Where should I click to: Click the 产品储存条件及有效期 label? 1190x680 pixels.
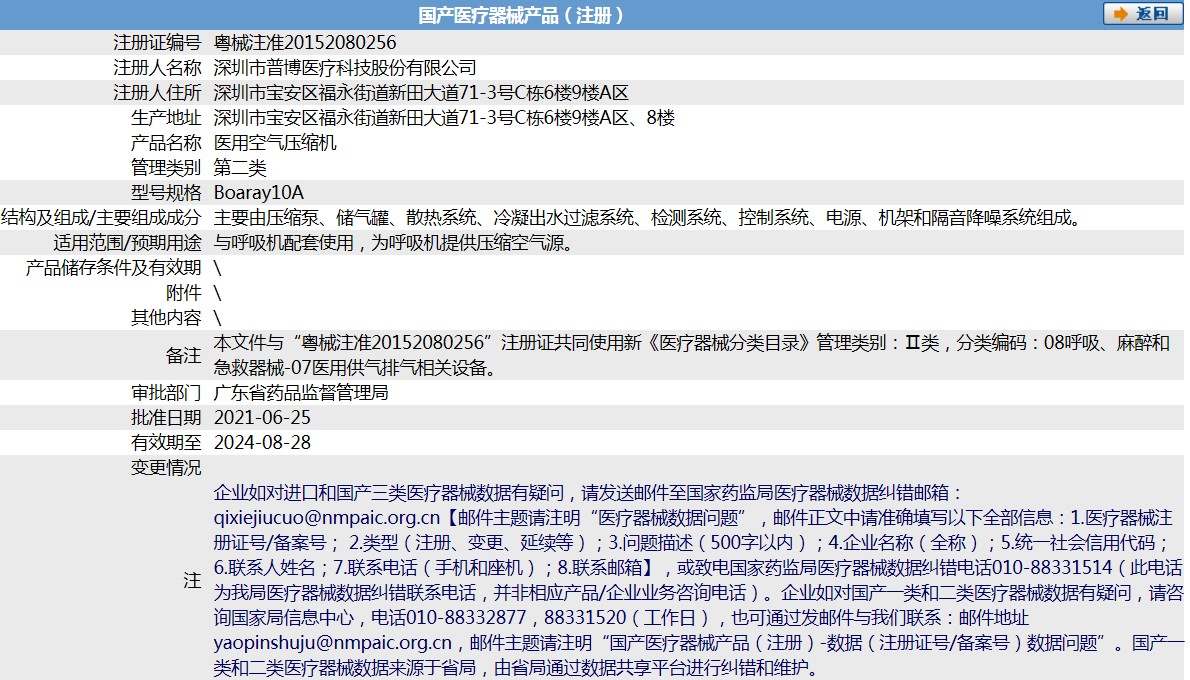(x=114, y=268)
